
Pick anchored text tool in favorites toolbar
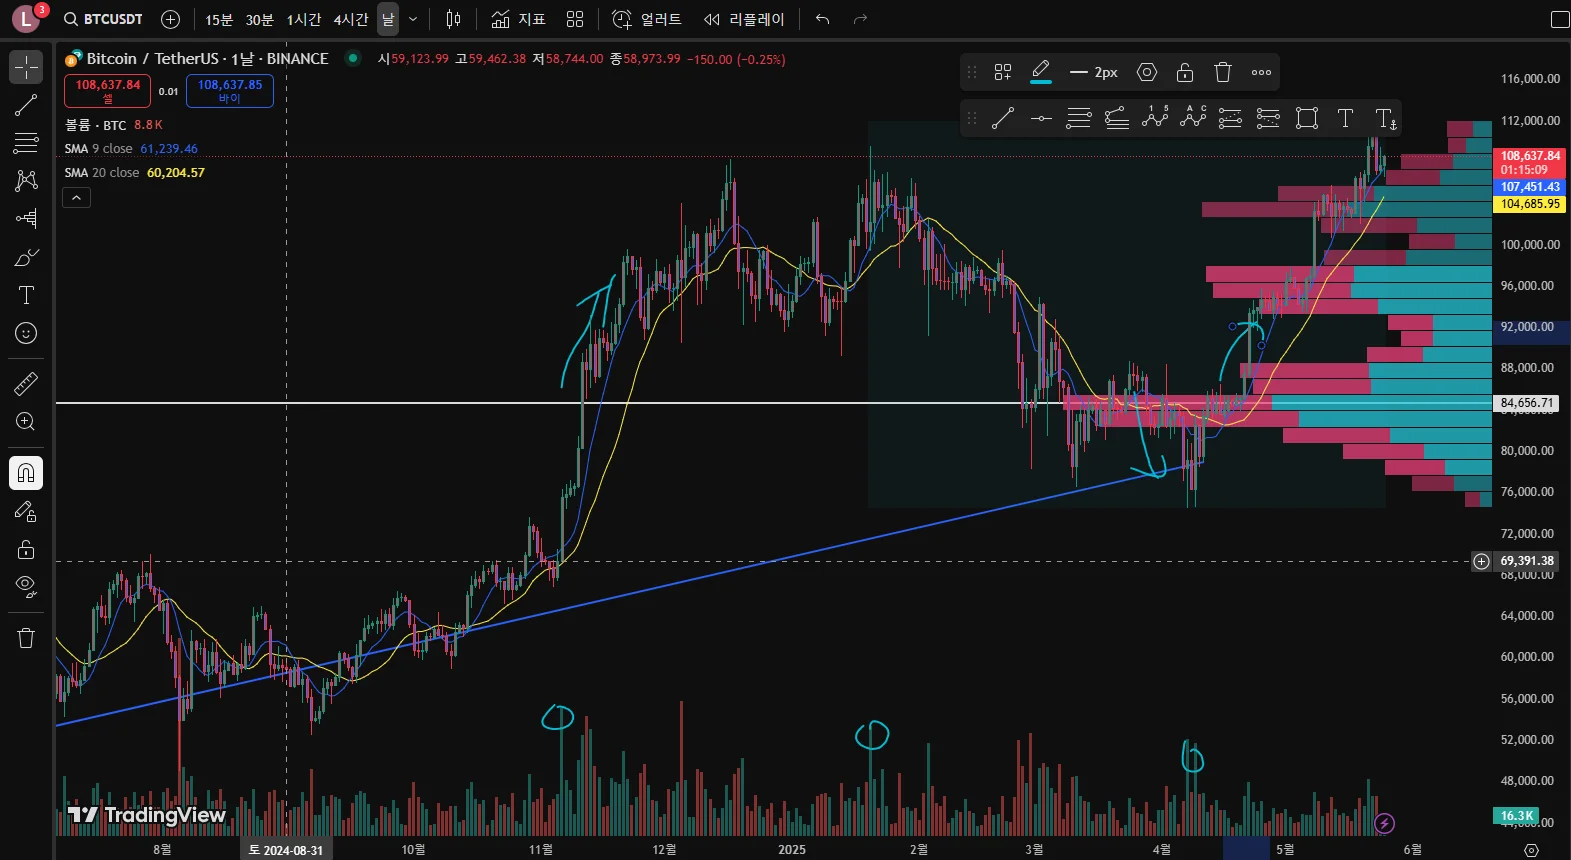click(x=1385, y=118)
